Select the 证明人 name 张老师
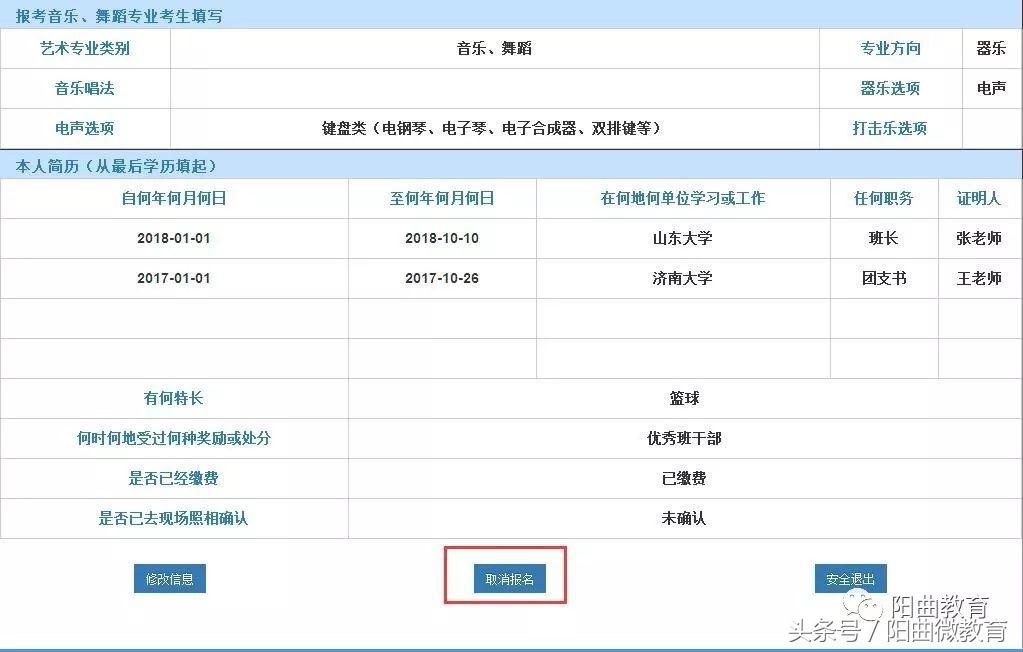 (x=979, y=238)
